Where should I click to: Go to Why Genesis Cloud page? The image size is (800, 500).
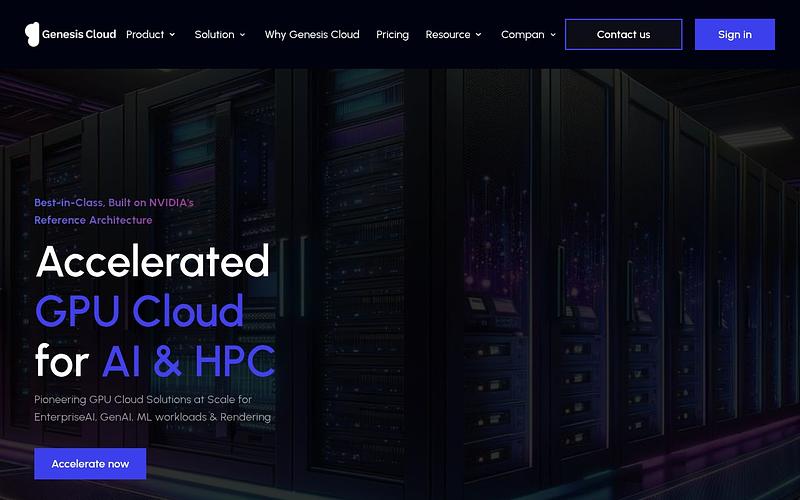coord(312,34)
